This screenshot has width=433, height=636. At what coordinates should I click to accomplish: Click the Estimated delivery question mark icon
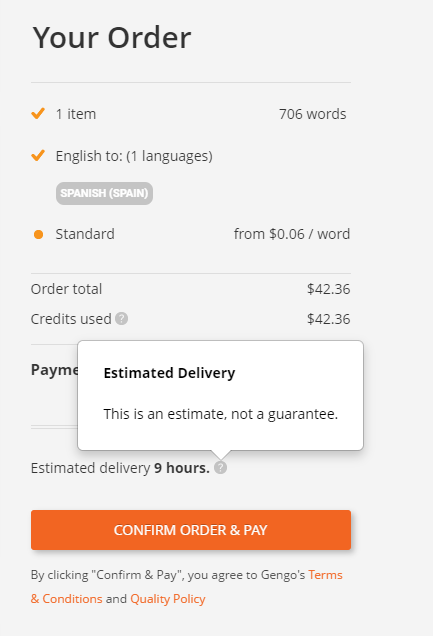point(221,468)
